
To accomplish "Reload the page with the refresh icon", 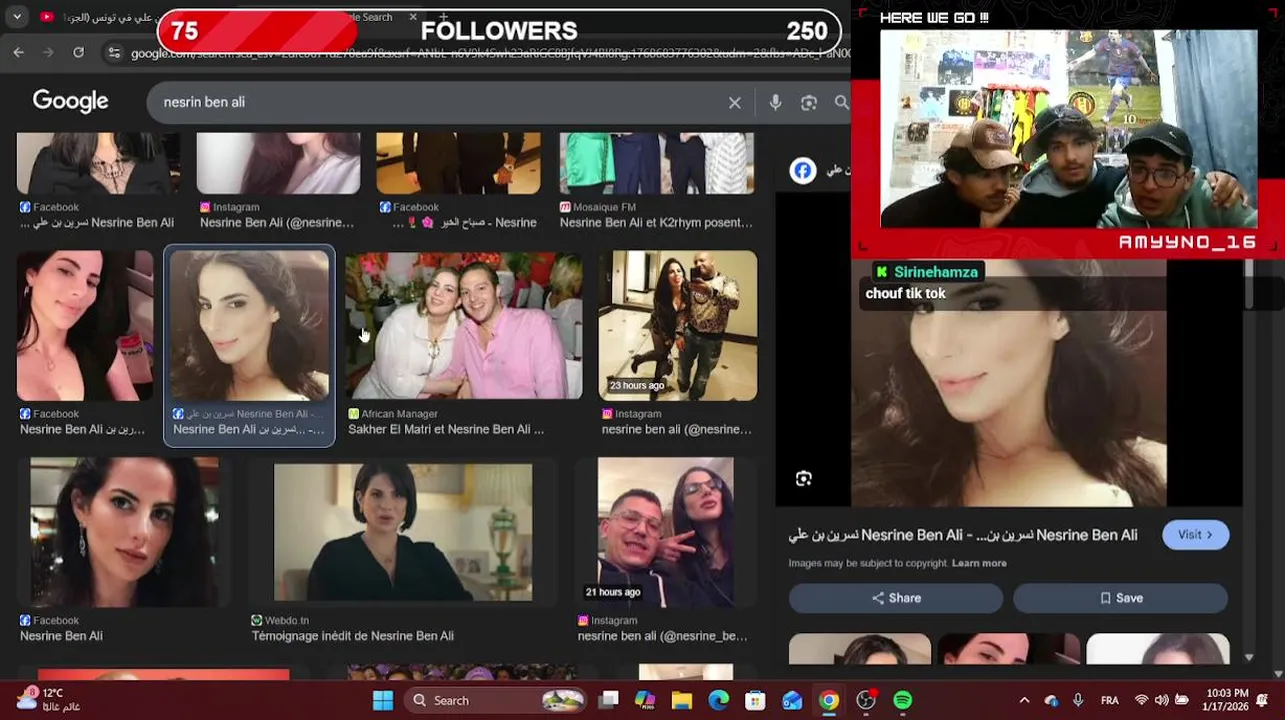I will 78,53.
